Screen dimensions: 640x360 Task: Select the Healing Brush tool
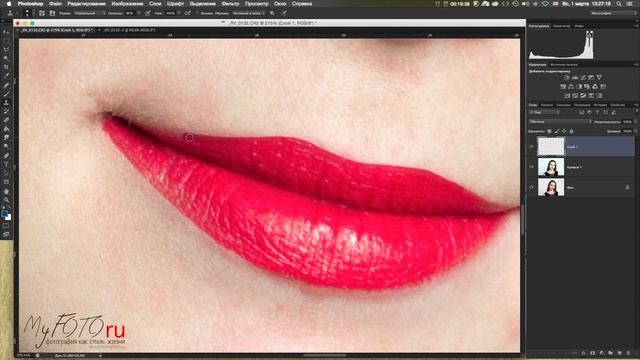click(6, 85)
